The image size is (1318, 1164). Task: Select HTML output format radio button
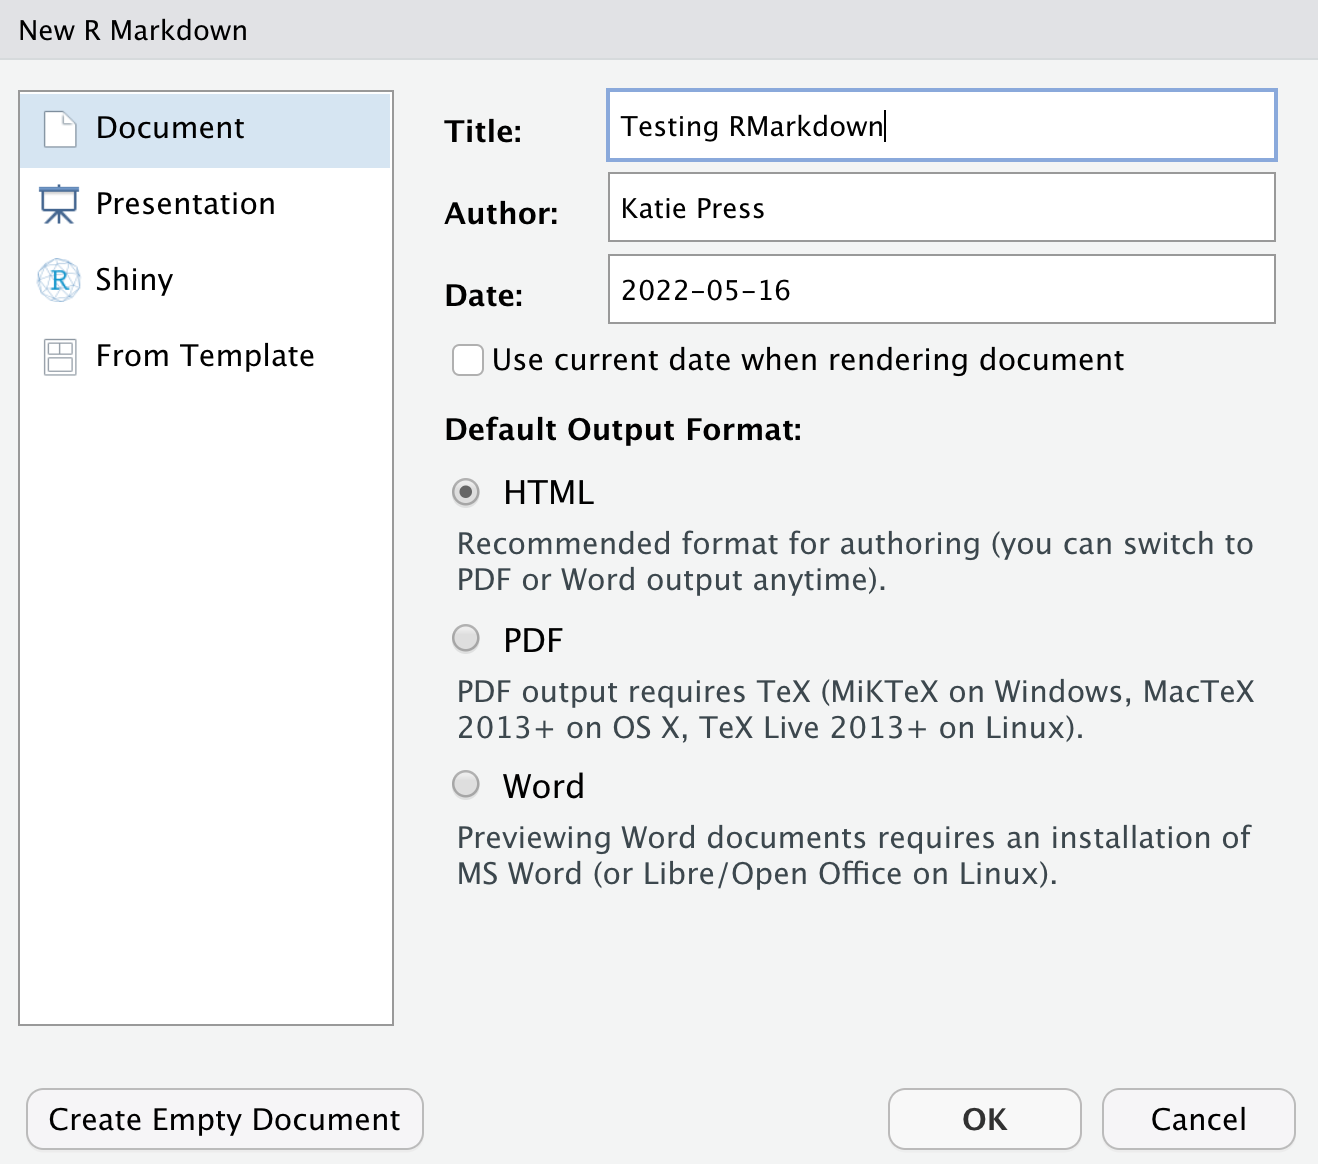click(x=466, y=492)
